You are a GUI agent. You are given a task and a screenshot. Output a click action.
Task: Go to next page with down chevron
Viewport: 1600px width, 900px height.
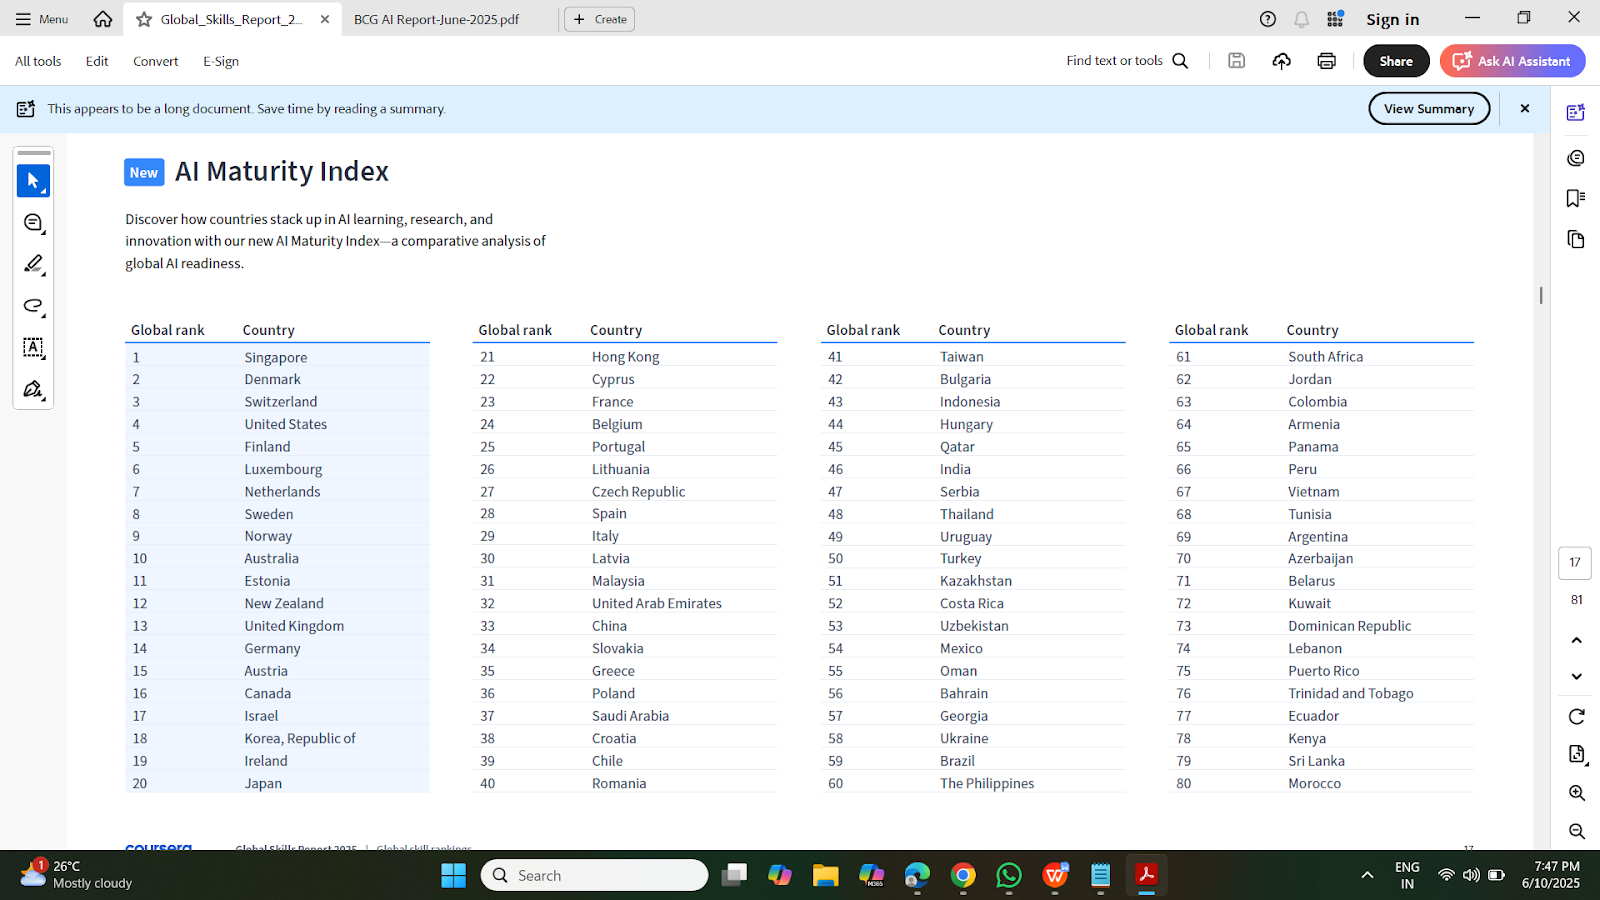pyautogui.click(x=1576, y=677)
